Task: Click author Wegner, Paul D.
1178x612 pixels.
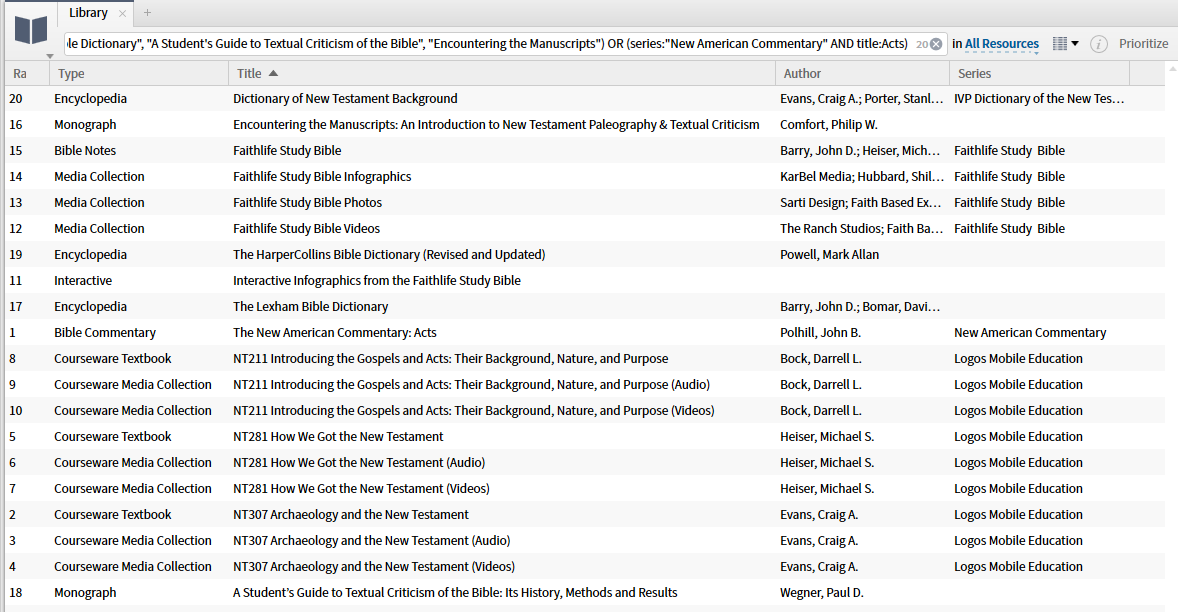Action: 822,592
